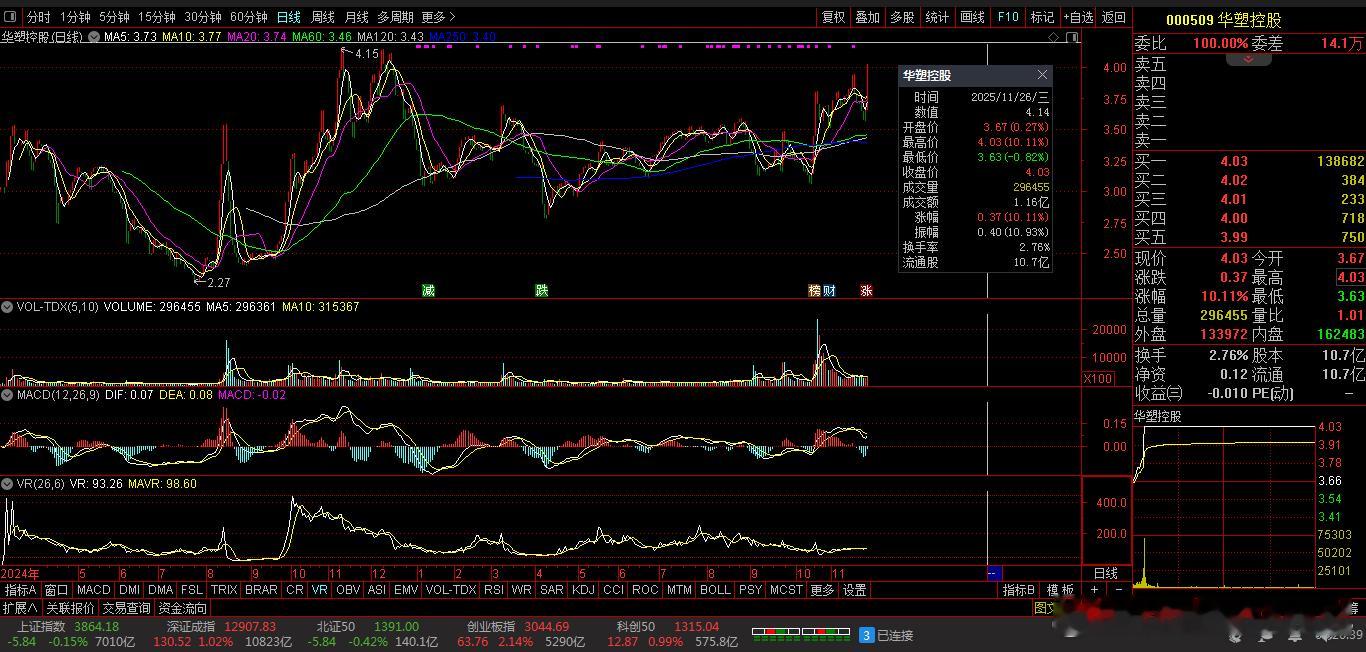Click the blue connection status icon

click(867, 635)
